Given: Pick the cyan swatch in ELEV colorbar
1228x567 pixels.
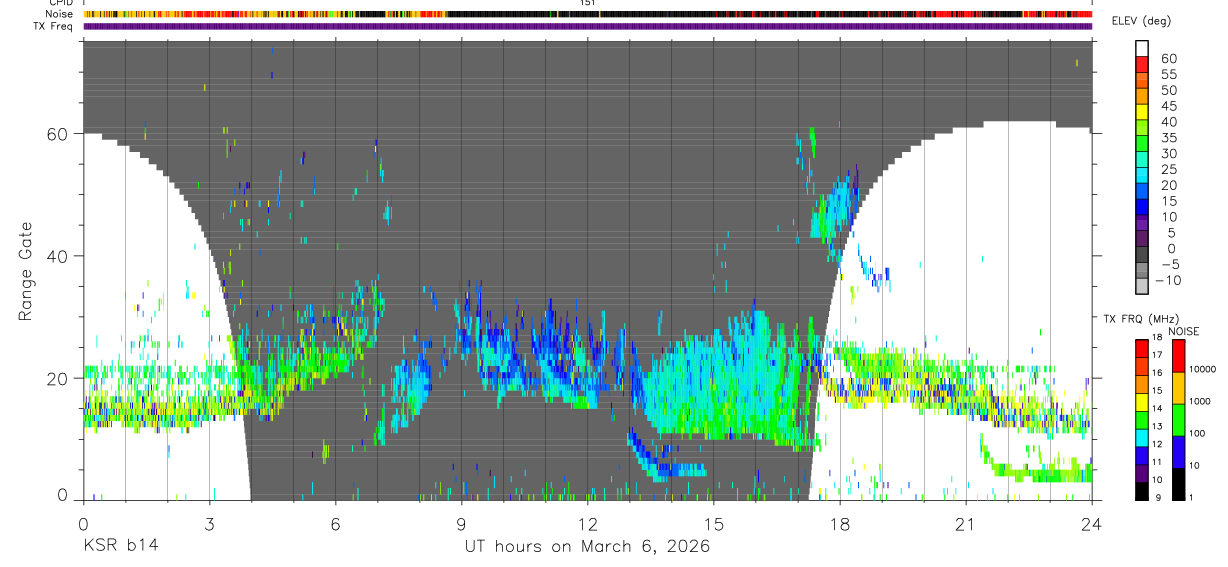Looking at the screenshot, I should pos(1142,175).
